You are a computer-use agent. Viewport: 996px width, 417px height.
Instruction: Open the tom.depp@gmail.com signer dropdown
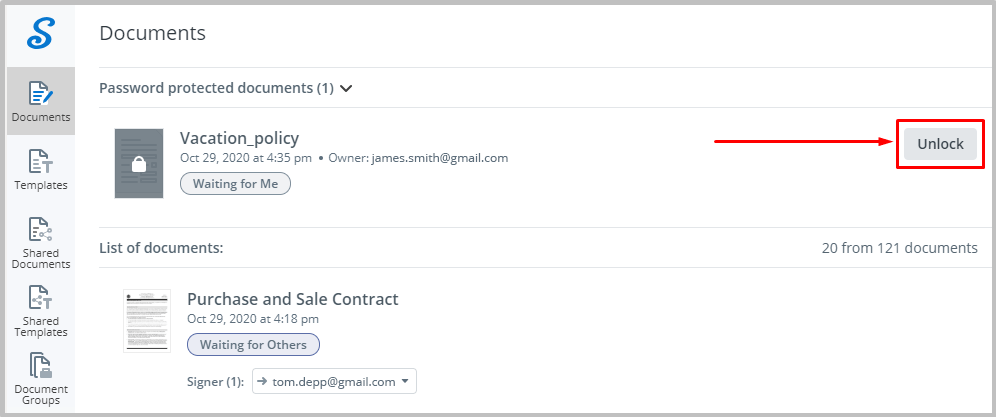[x=334, y=381]
